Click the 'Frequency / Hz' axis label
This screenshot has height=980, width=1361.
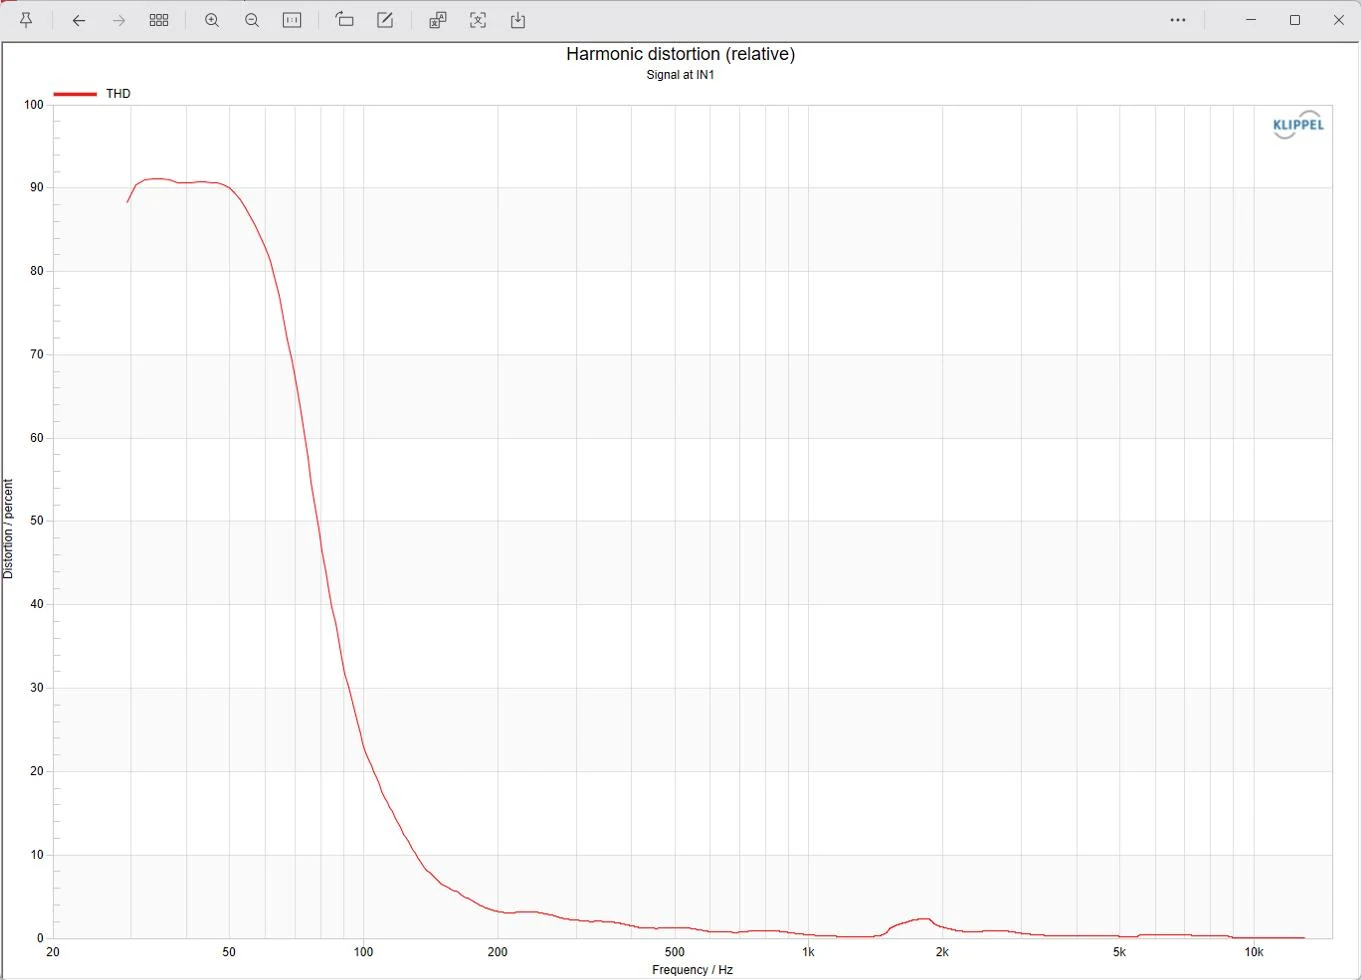692,970
